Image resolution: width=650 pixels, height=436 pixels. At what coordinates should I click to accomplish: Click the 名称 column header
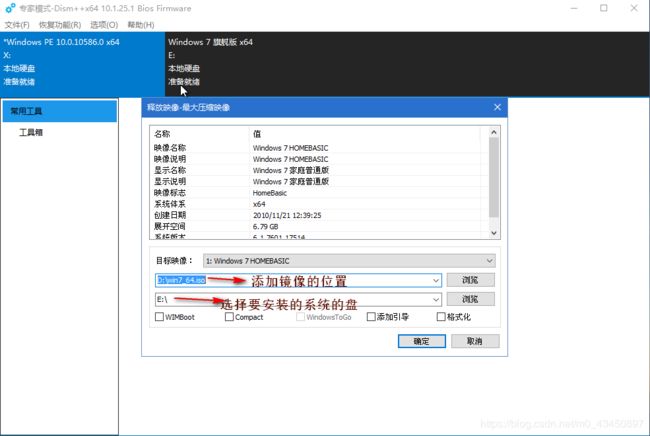point(200,134)
